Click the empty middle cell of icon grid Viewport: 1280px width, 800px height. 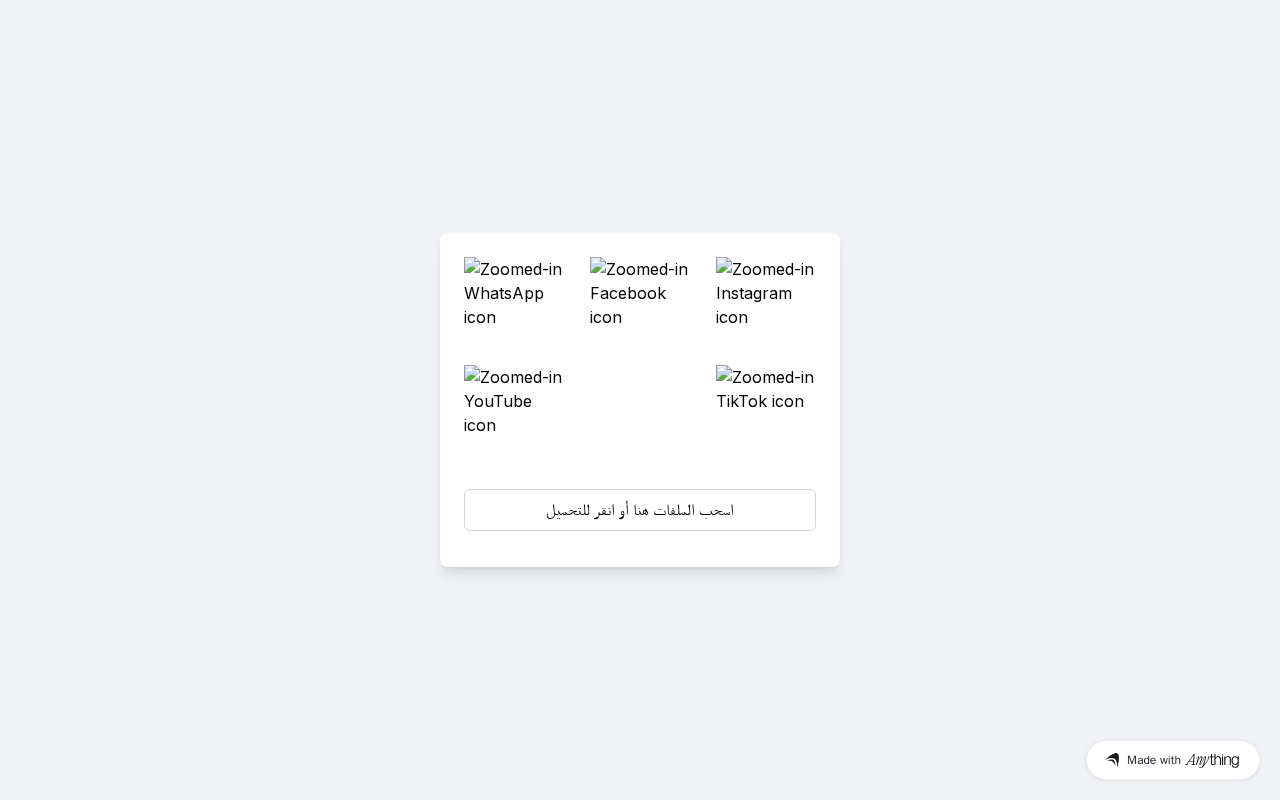pos(640,401)
